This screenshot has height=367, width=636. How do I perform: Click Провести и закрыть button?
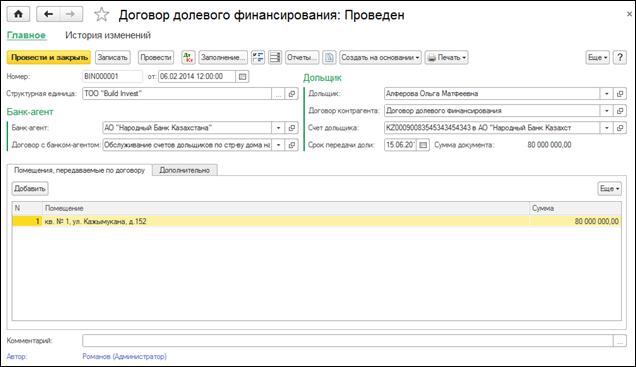click(x=49, y=58)
